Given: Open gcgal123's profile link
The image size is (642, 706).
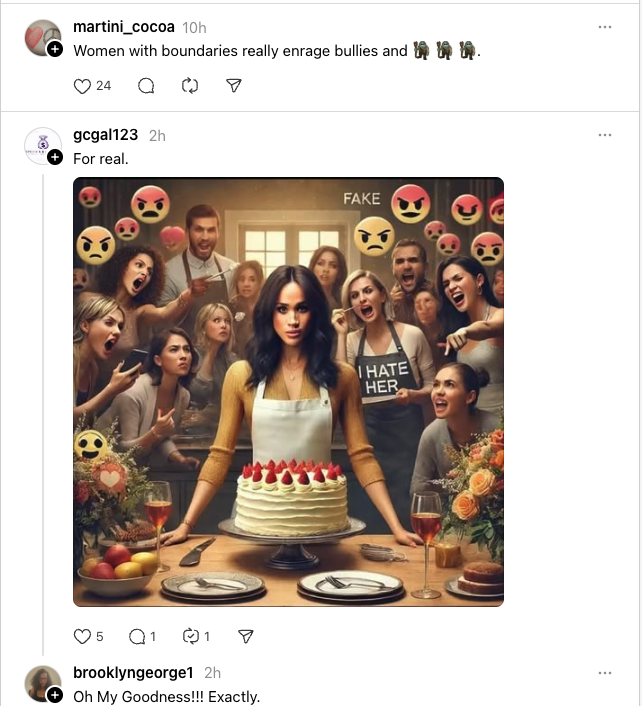Looking at the screenshot, I should click(x=106, y=135).
